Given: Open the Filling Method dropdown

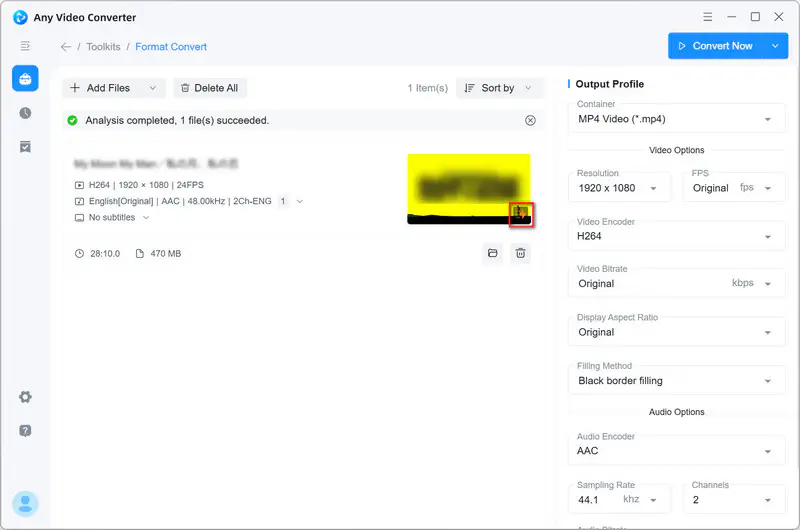Looking at the screenshot, I should 677,381.
